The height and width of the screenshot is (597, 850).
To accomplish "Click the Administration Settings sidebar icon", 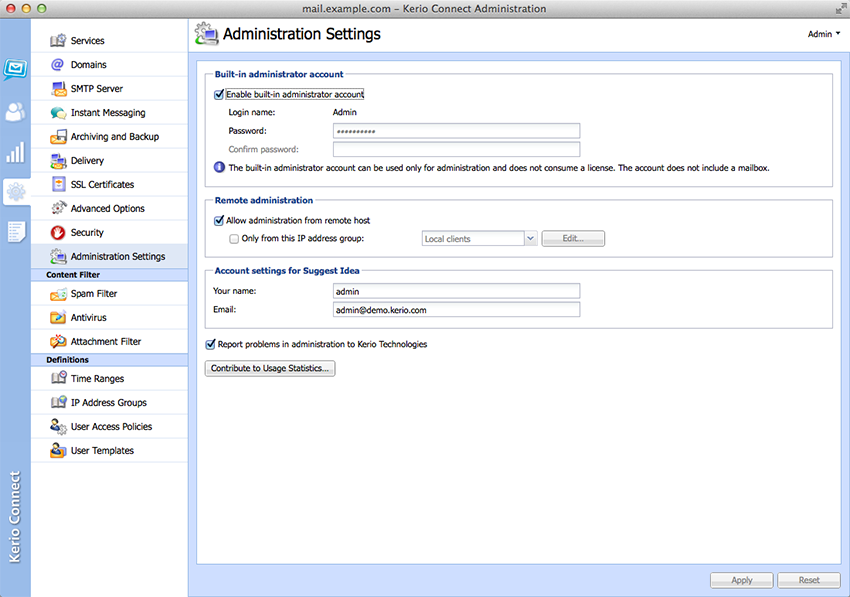I will pos(58,256).
